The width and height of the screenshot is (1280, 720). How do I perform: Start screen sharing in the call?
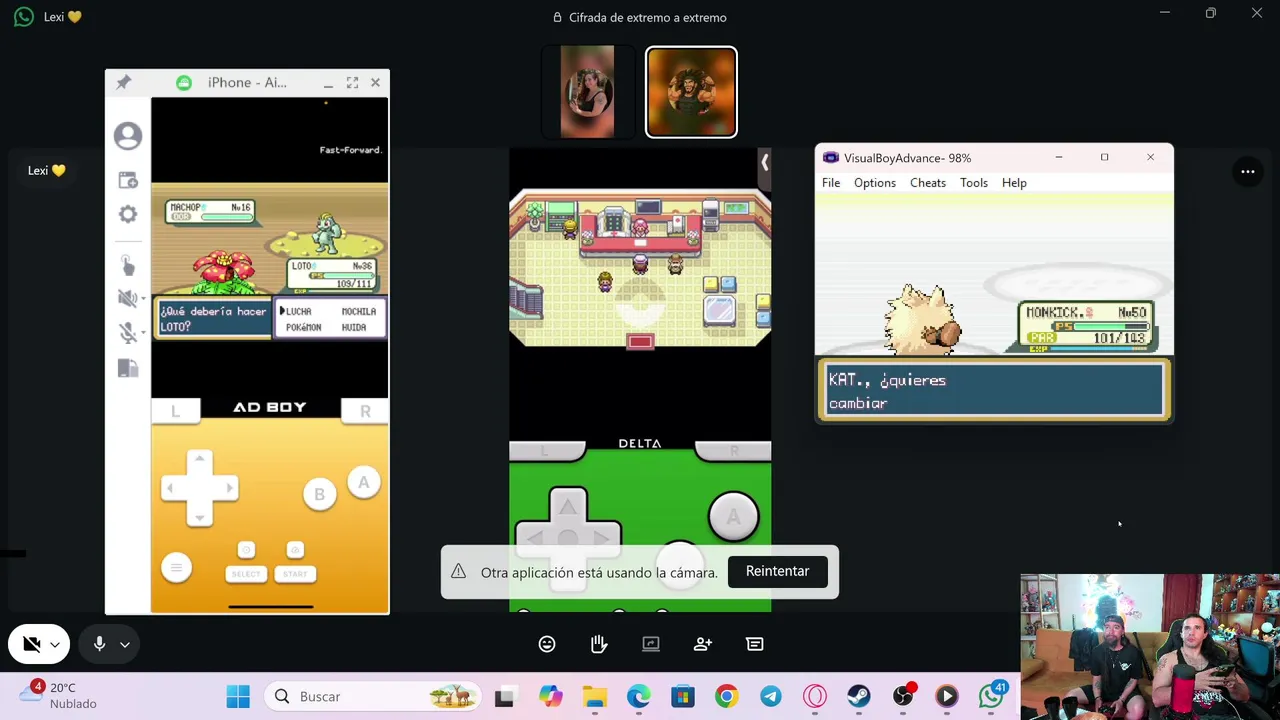click(651, 644)
